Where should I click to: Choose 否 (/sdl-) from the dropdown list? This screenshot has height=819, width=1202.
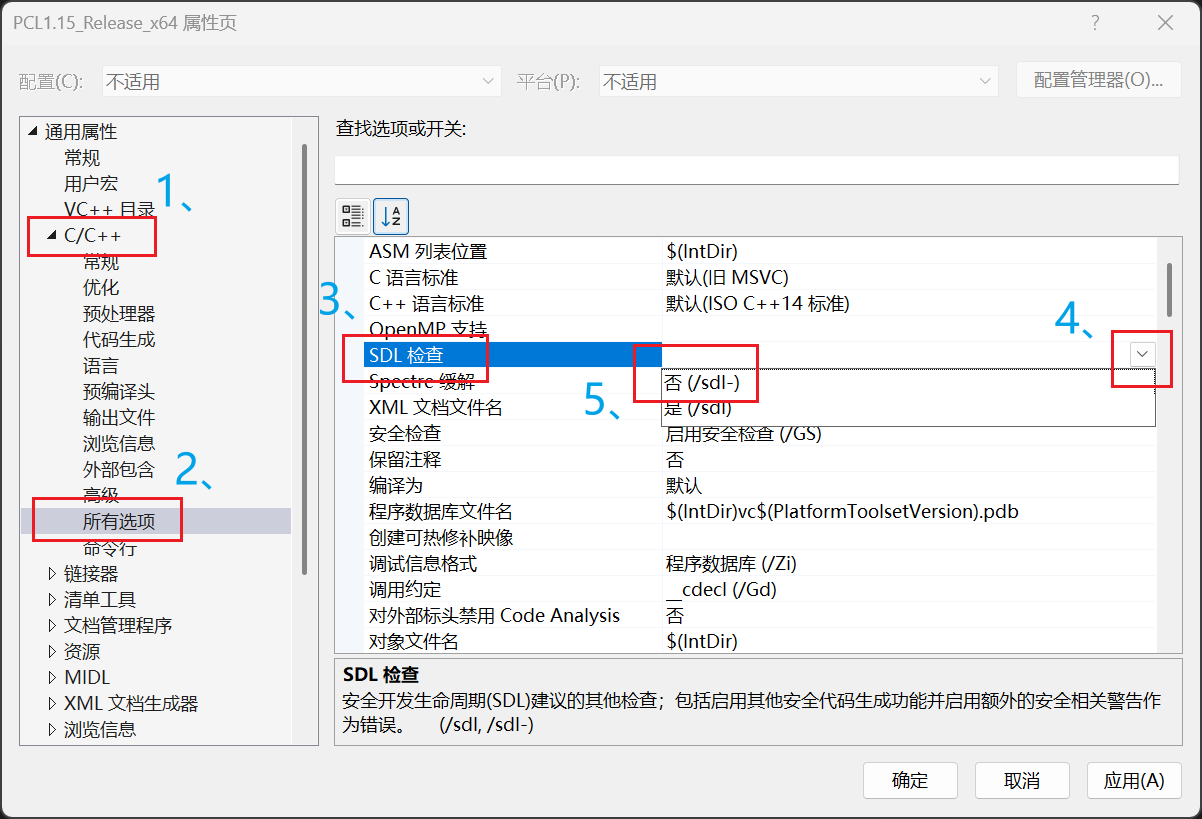[908, 382]
